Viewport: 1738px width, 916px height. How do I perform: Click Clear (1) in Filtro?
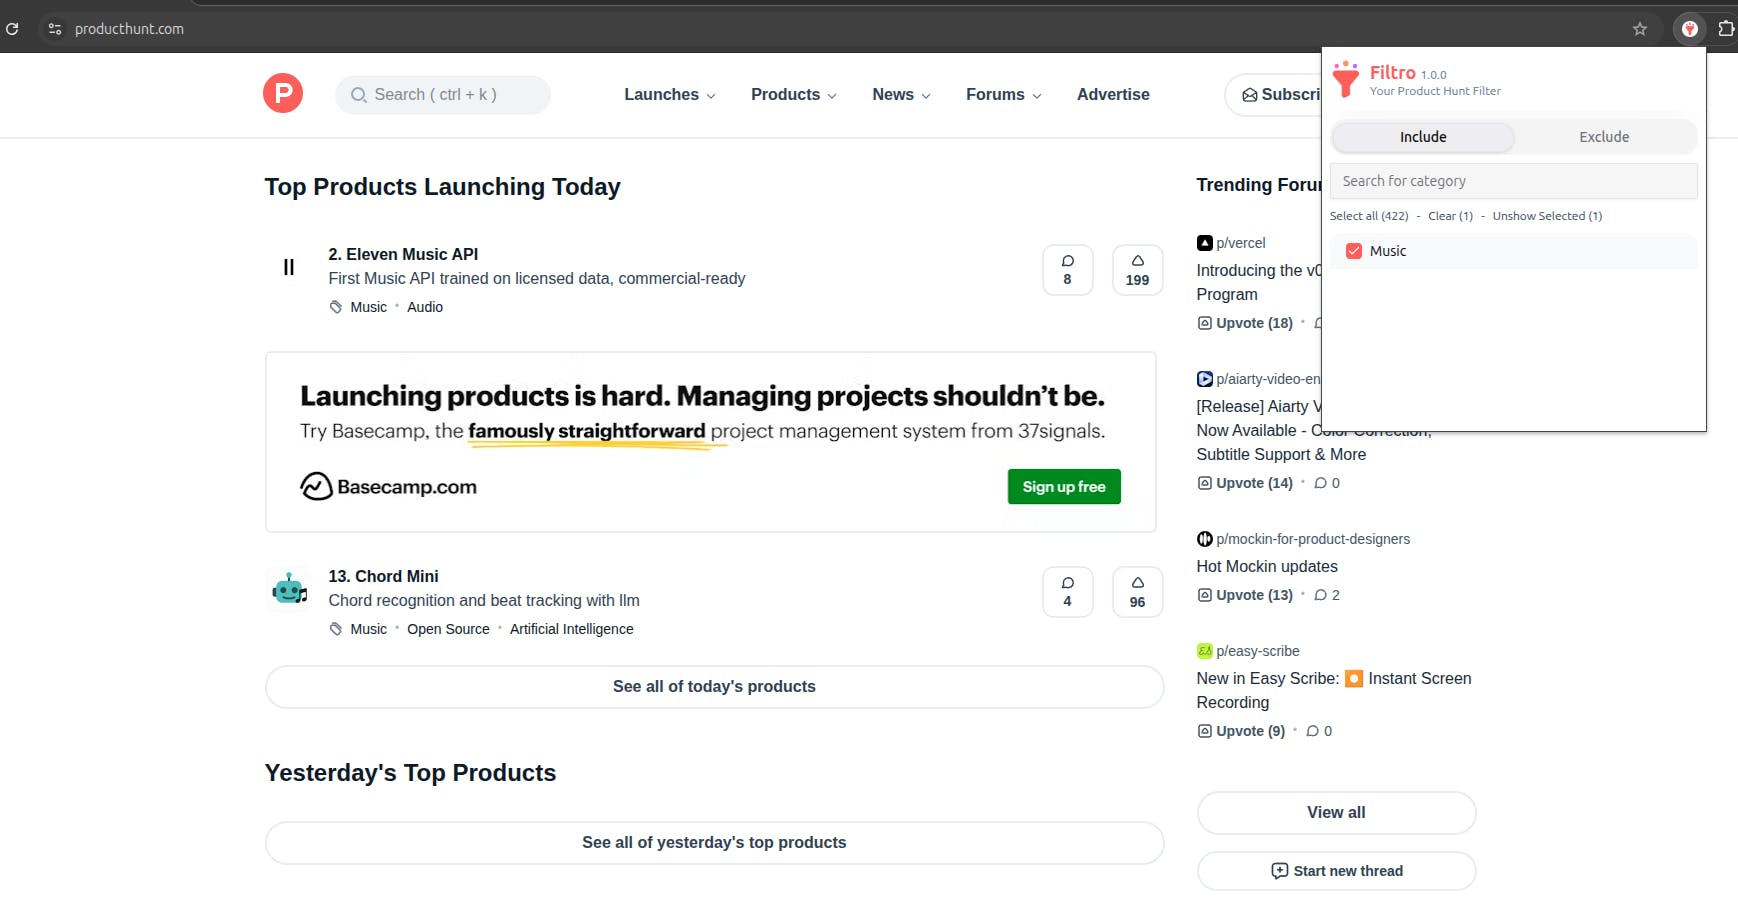coord(1450,216)
